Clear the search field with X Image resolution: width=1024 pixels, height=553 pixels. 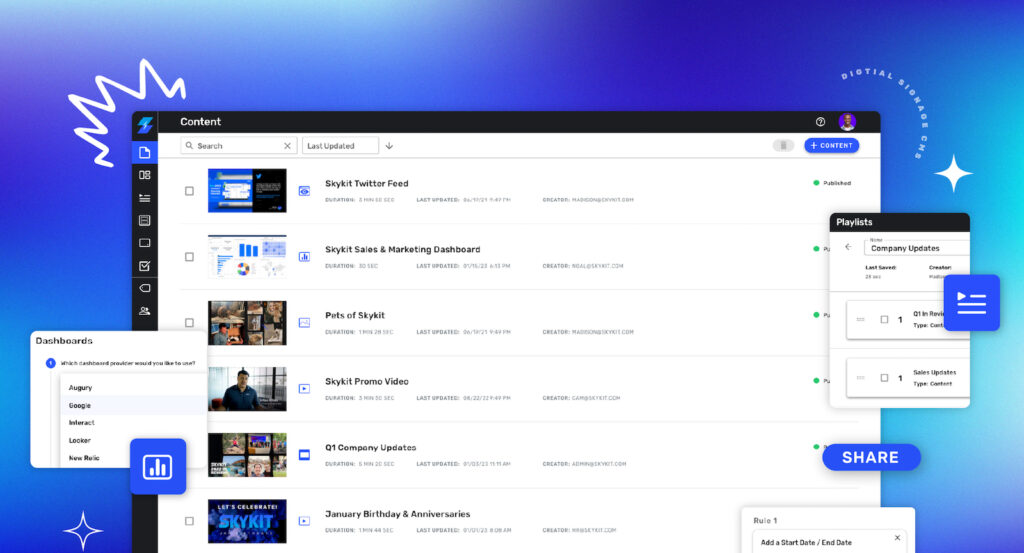coord(287,146)
